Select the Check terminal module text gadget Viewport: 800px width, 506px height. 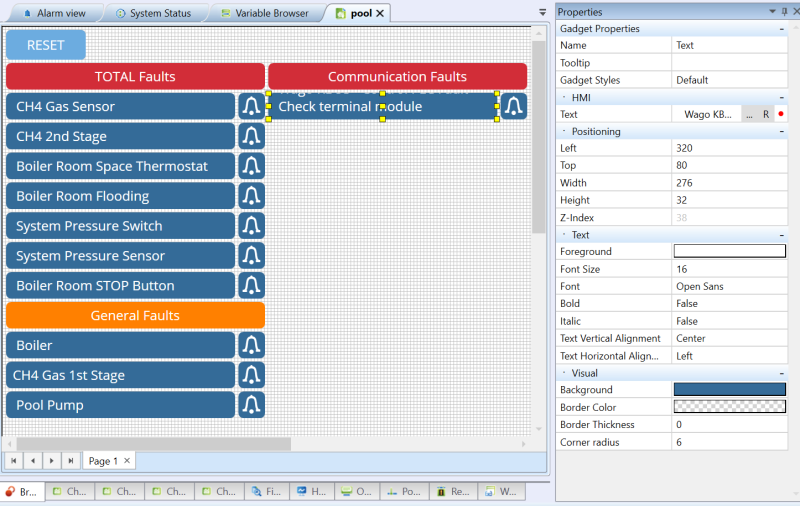382,106
